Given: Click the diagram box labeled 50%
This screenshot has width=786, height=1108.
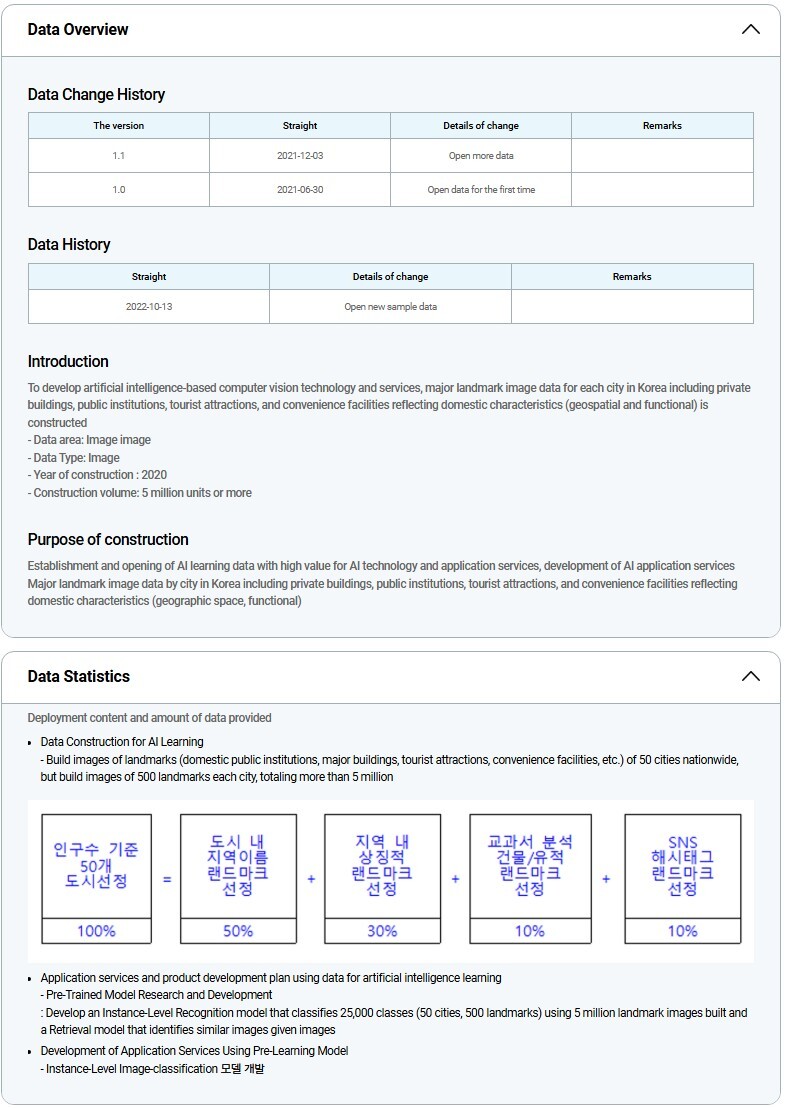Looking at the screenshot, I should (238, 878).
